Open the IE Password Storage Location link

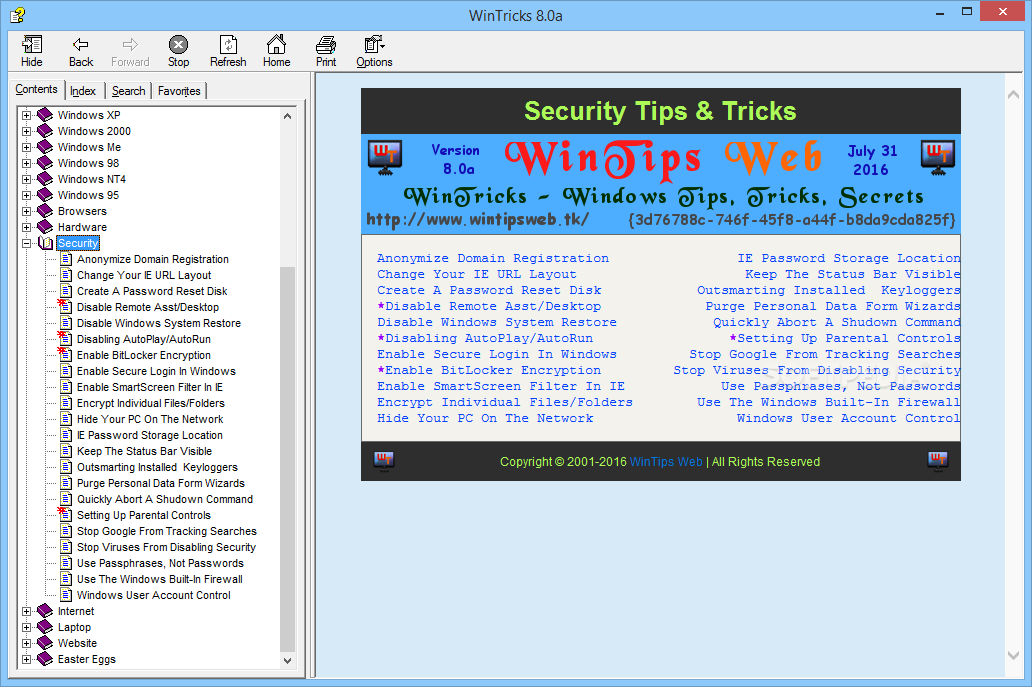point(848,258)
